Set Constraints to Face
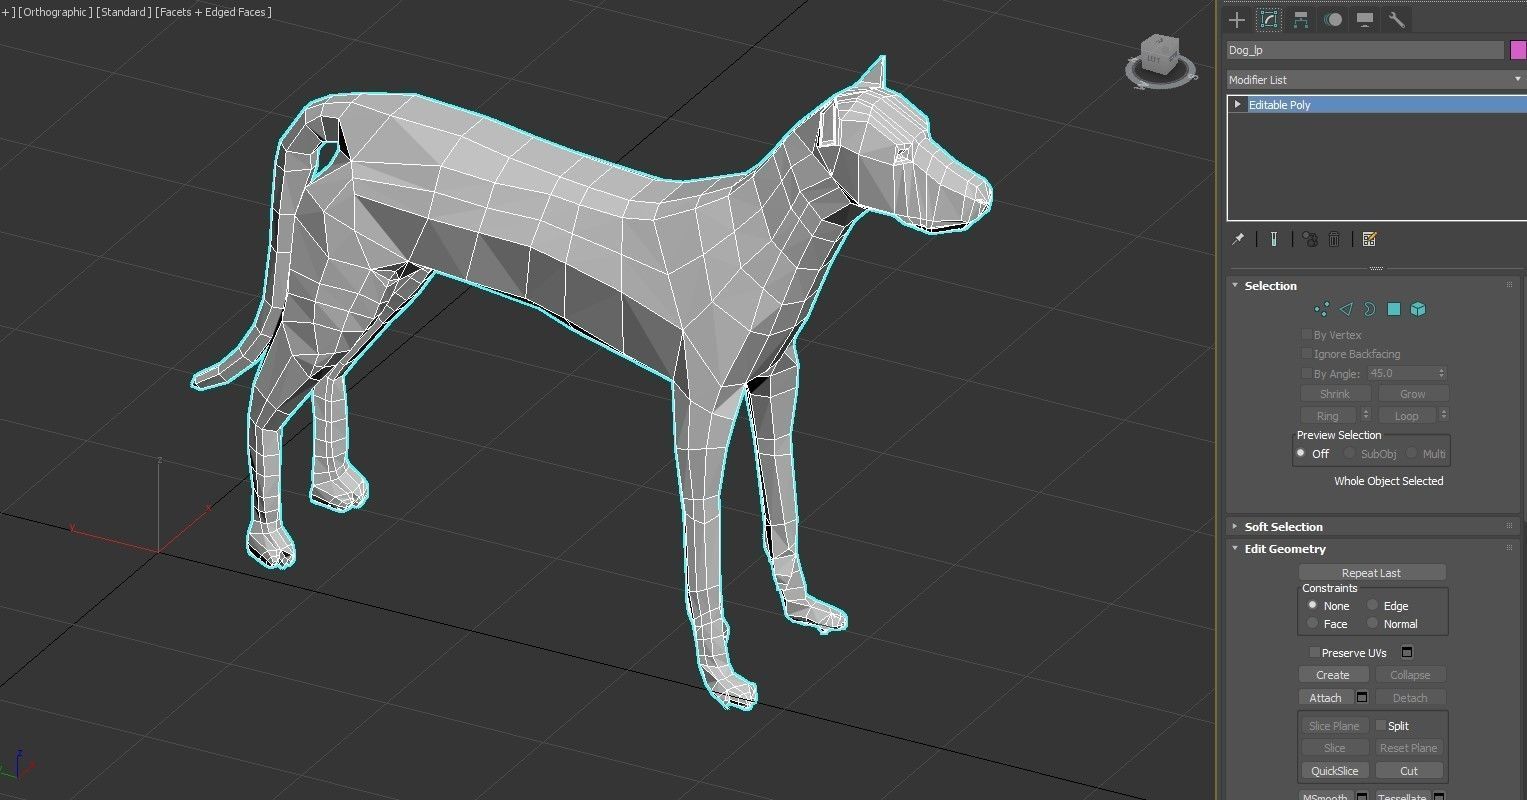1527x800 pixels. (1313, 623)
